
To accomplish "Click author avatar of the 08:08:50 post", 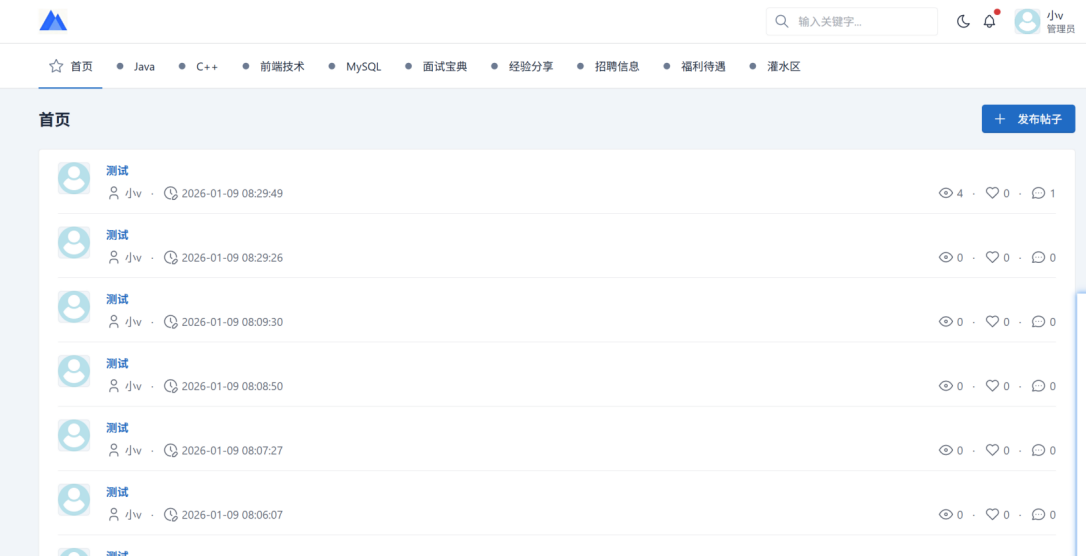I will (x=73, y=371).
